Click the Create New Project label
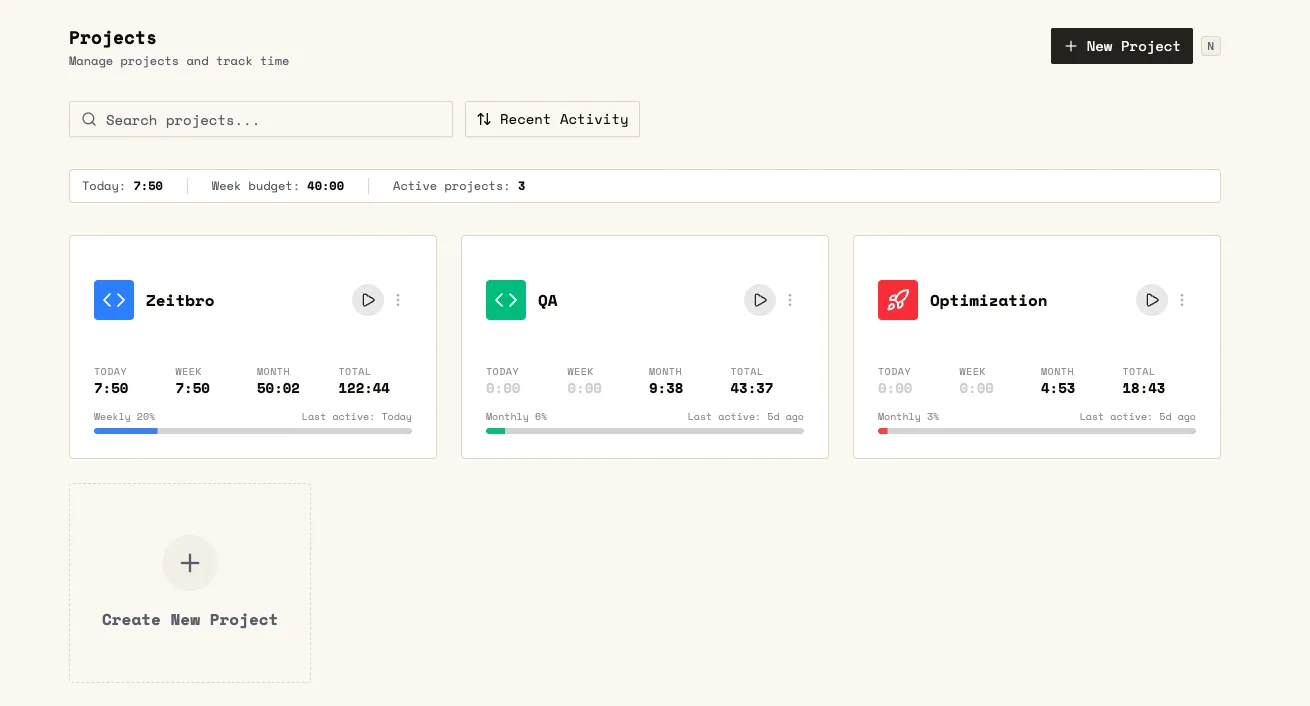1310x706 pixels. click(x=190, y=620)
